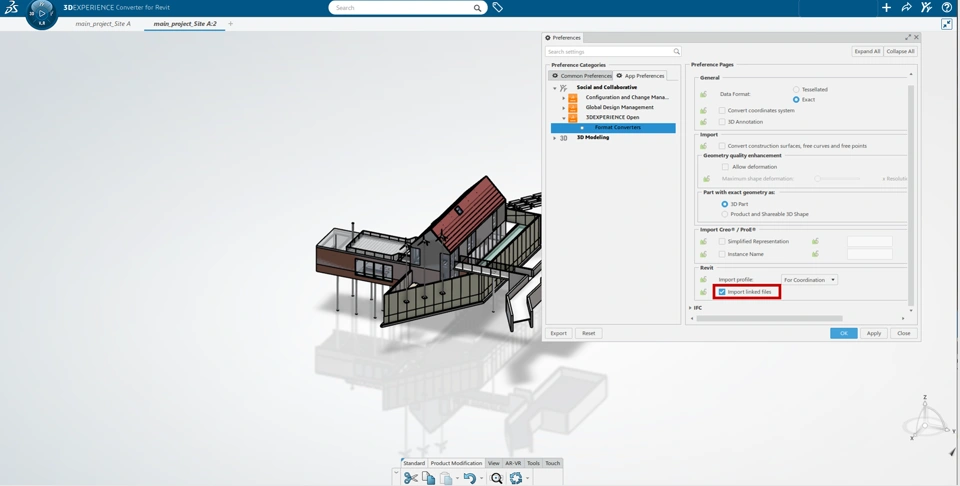
Task: Click the Export button
Action: (x=558, y=334)
